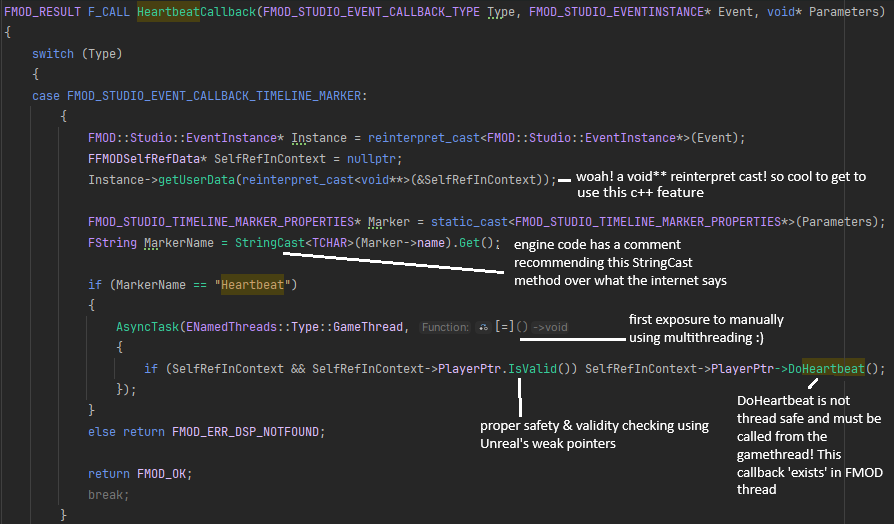Viewport: 894px width, 524px height.
Task: Click the lambda icon beside the Function: hint
Action: click(483, 327)
